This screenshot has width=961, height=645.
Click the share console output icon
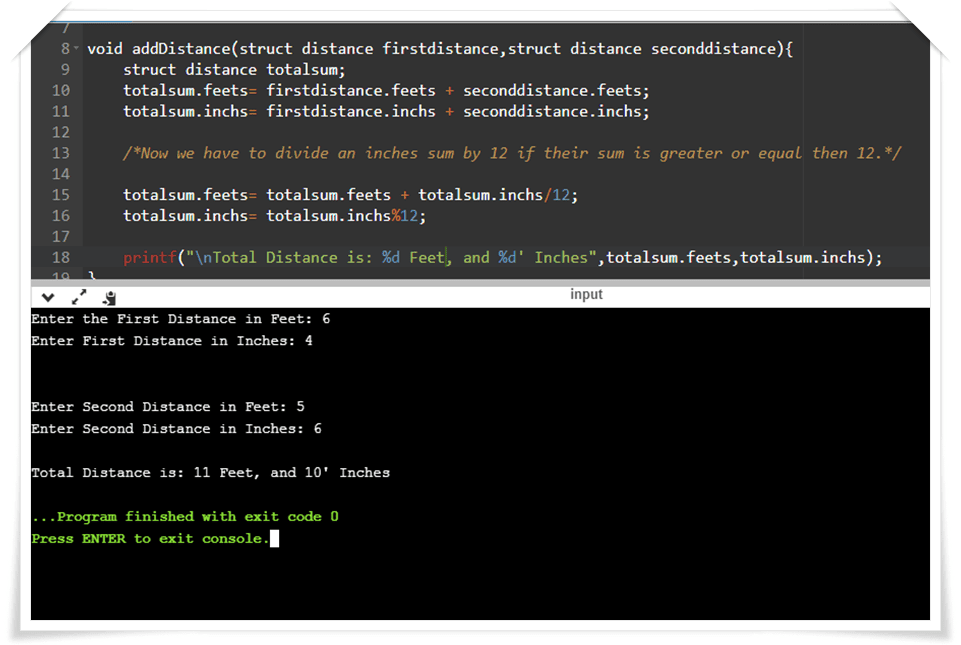109,297
